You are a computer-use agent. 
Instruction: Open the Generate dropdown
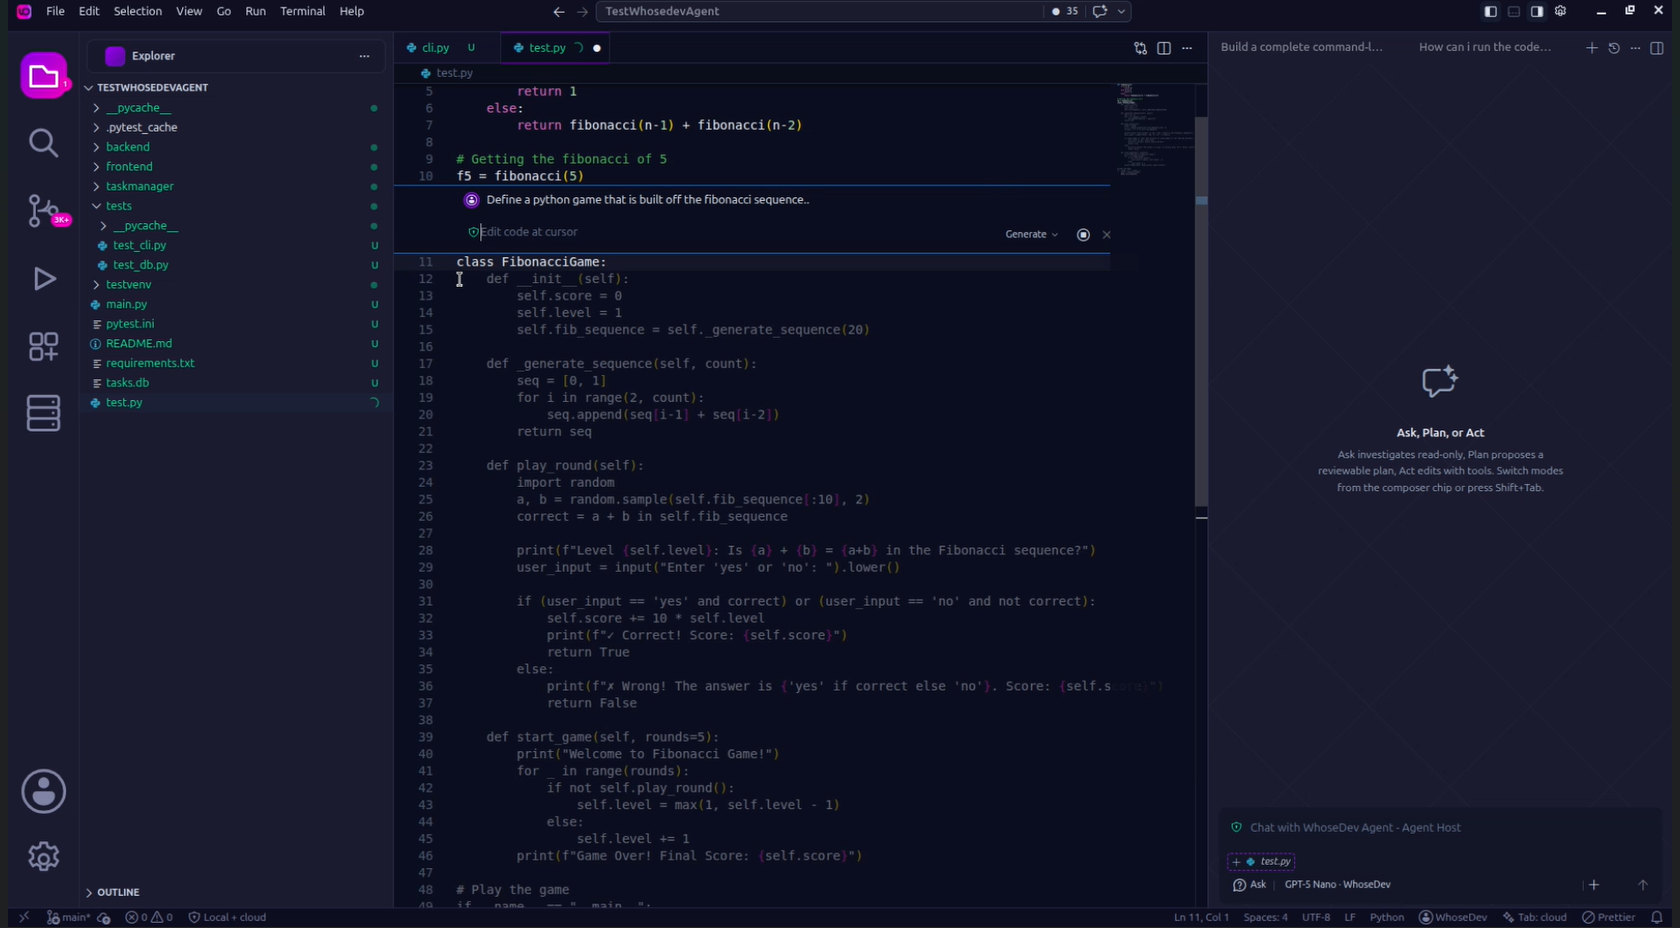[1031, 234]
